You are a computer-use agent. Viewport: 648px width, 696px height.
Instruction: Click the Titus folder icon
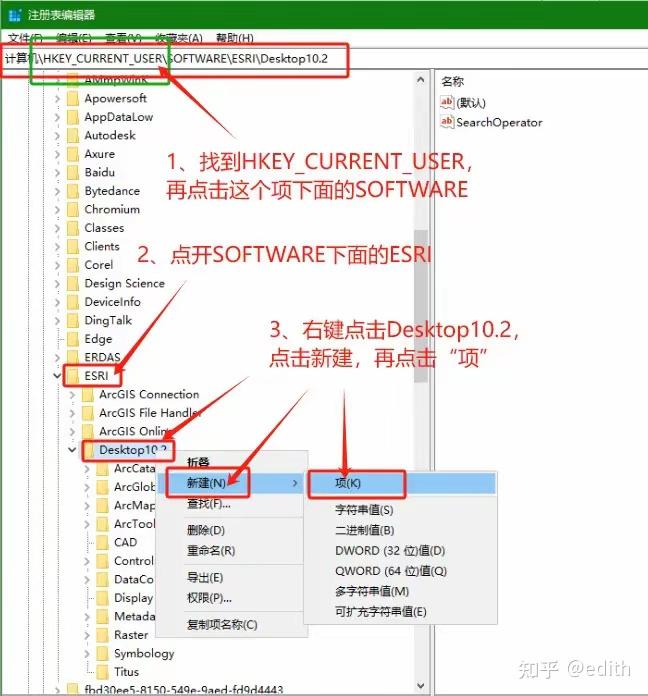coord(103,672)
